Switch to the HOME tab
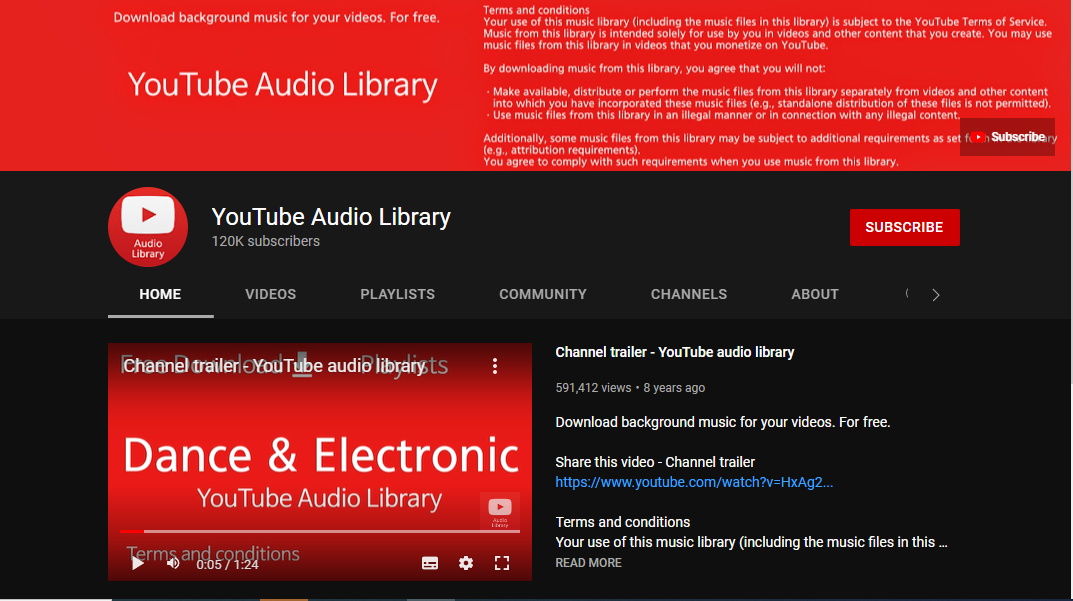1073x601 pixels. [160, 294]
